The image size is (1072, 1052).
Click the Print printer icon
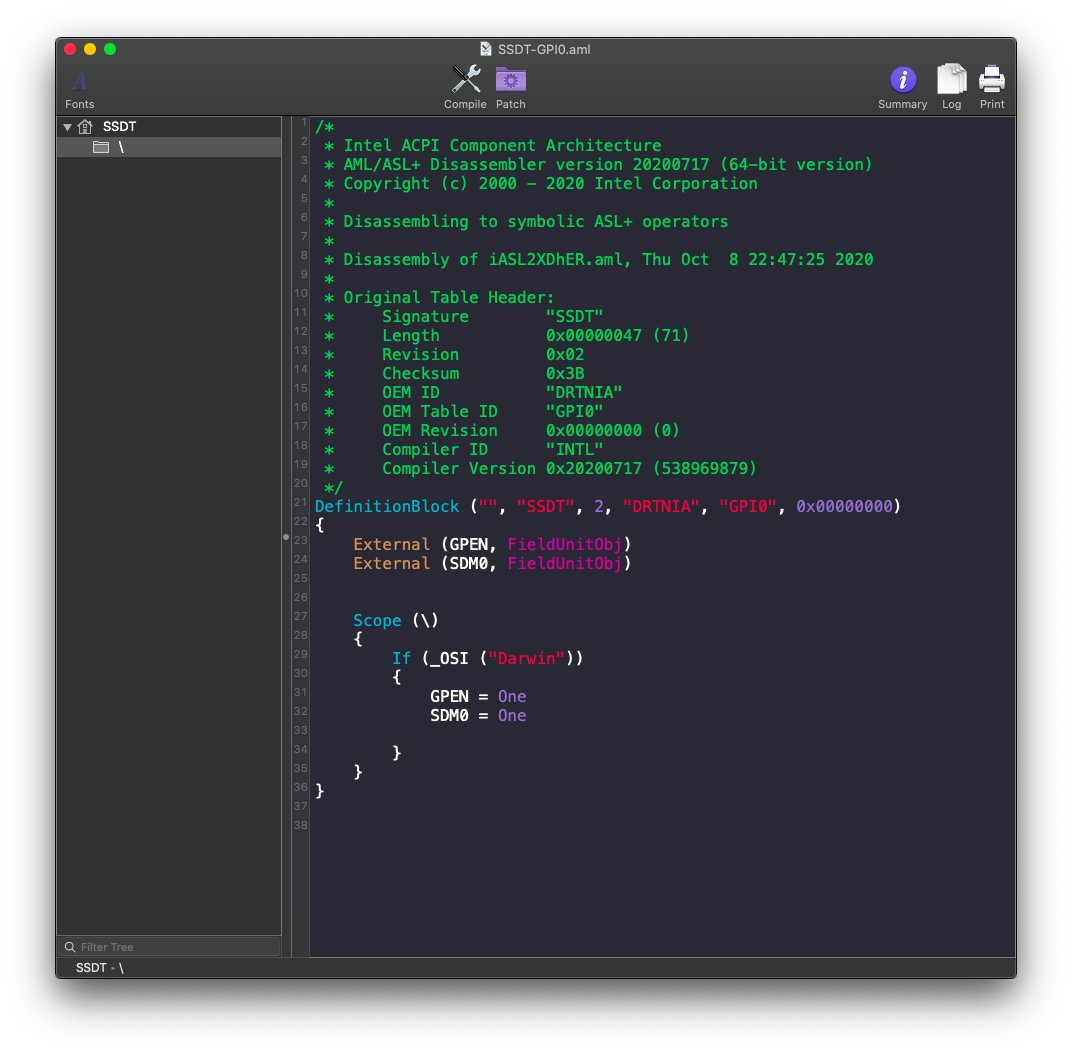991,79
